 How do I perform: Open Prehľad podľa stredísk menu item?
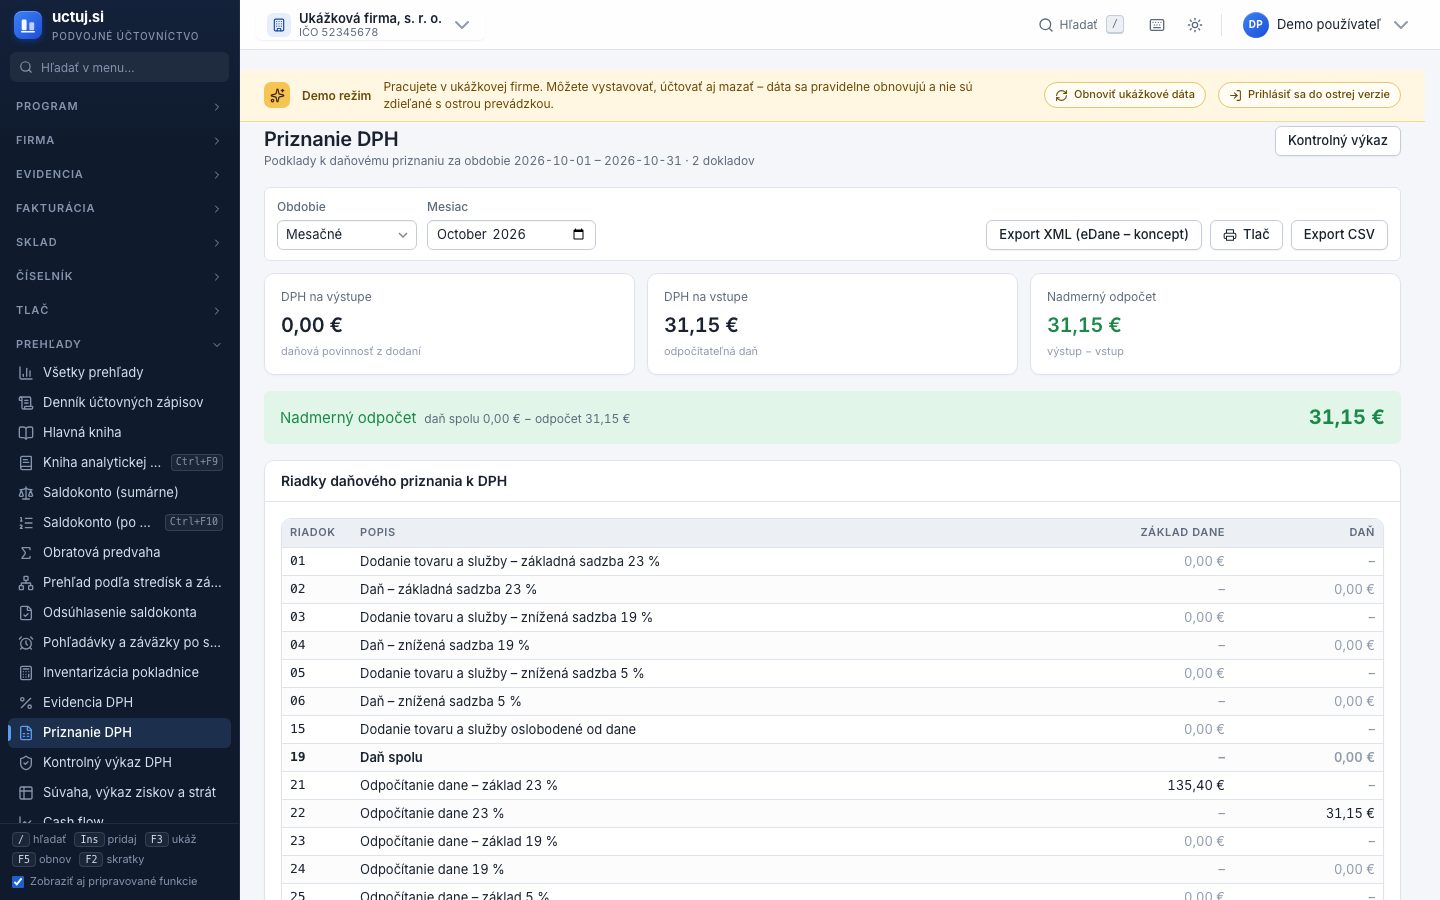[119, 582]
